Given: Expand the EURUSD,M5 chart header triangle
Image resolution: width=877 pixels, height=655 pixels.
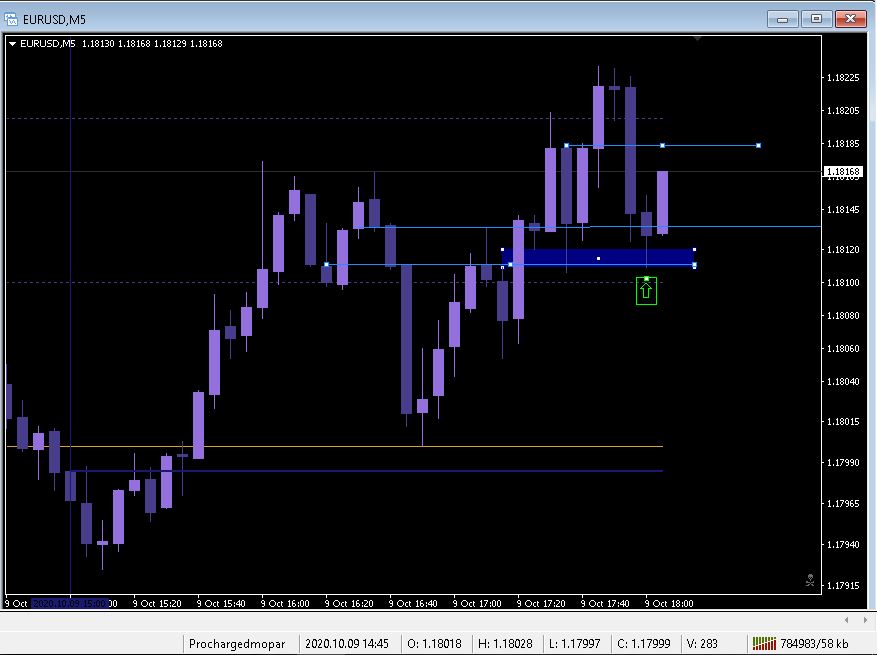Looking at the screenshot, I should (12, 44).
